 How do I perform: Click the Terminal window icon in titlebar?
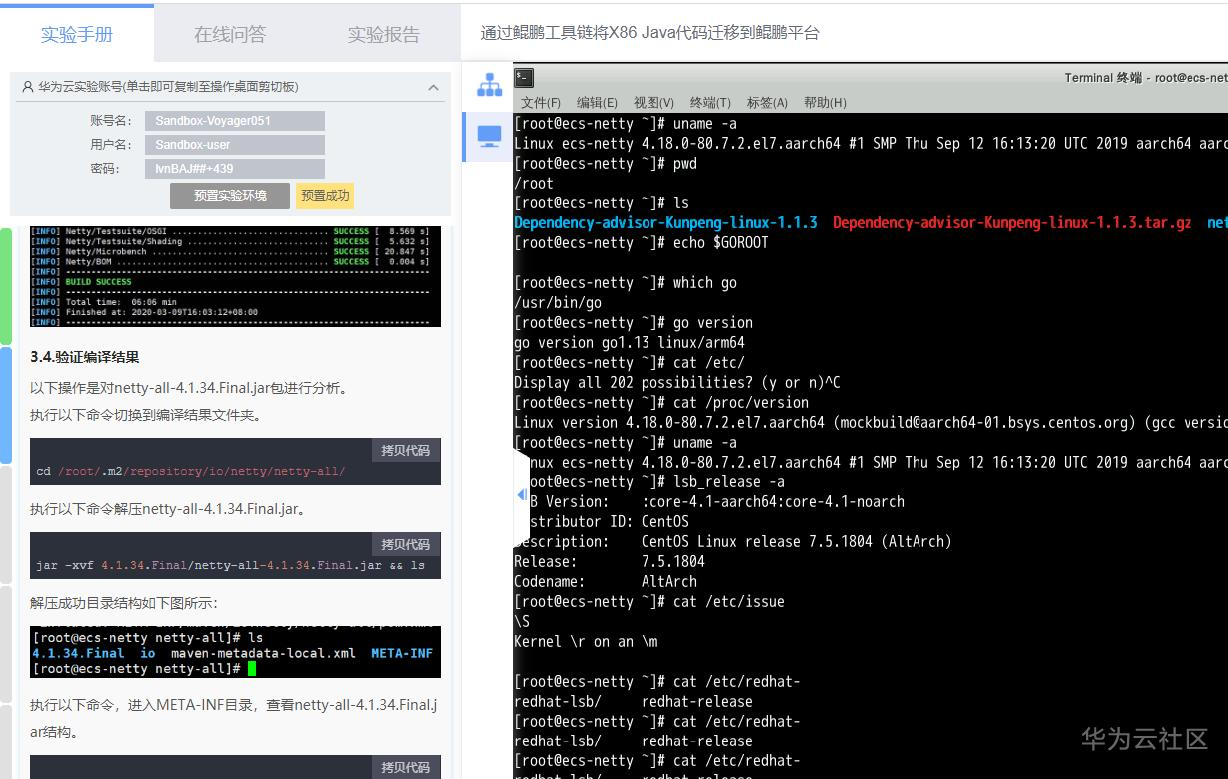[x=525, y=77]
